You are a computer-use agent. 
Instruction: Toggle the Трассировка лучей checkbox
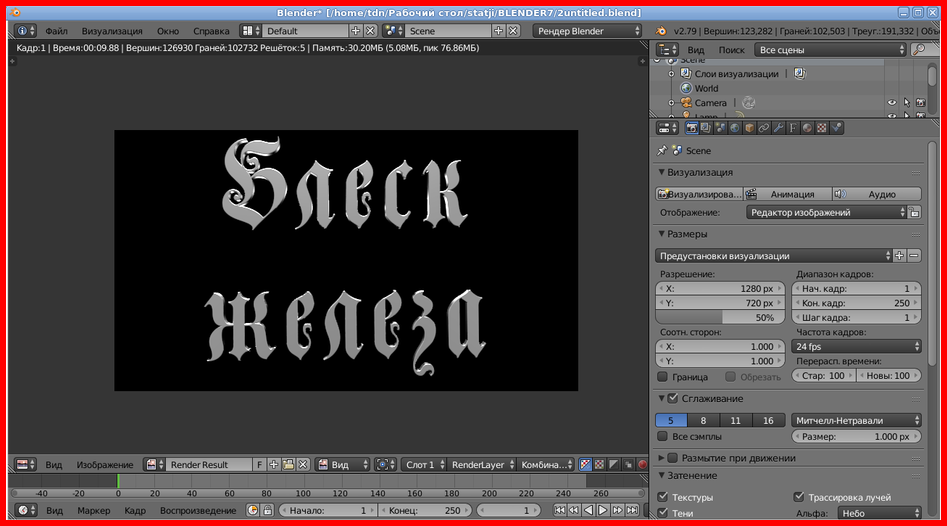(x=799, y=497)
